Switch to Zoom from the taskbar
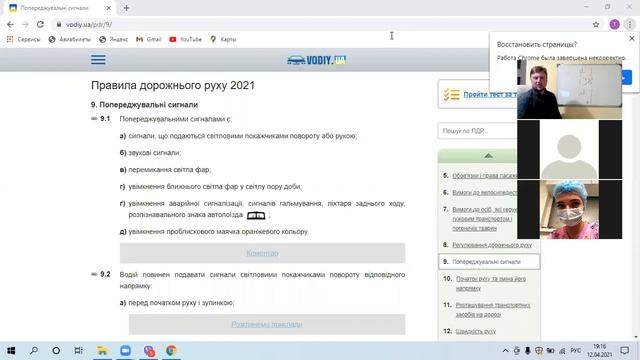 [125, 351]
